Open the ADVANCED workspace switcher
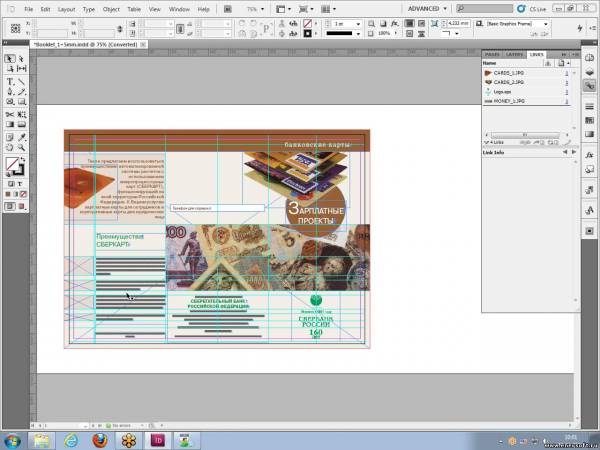 [427, 8]
